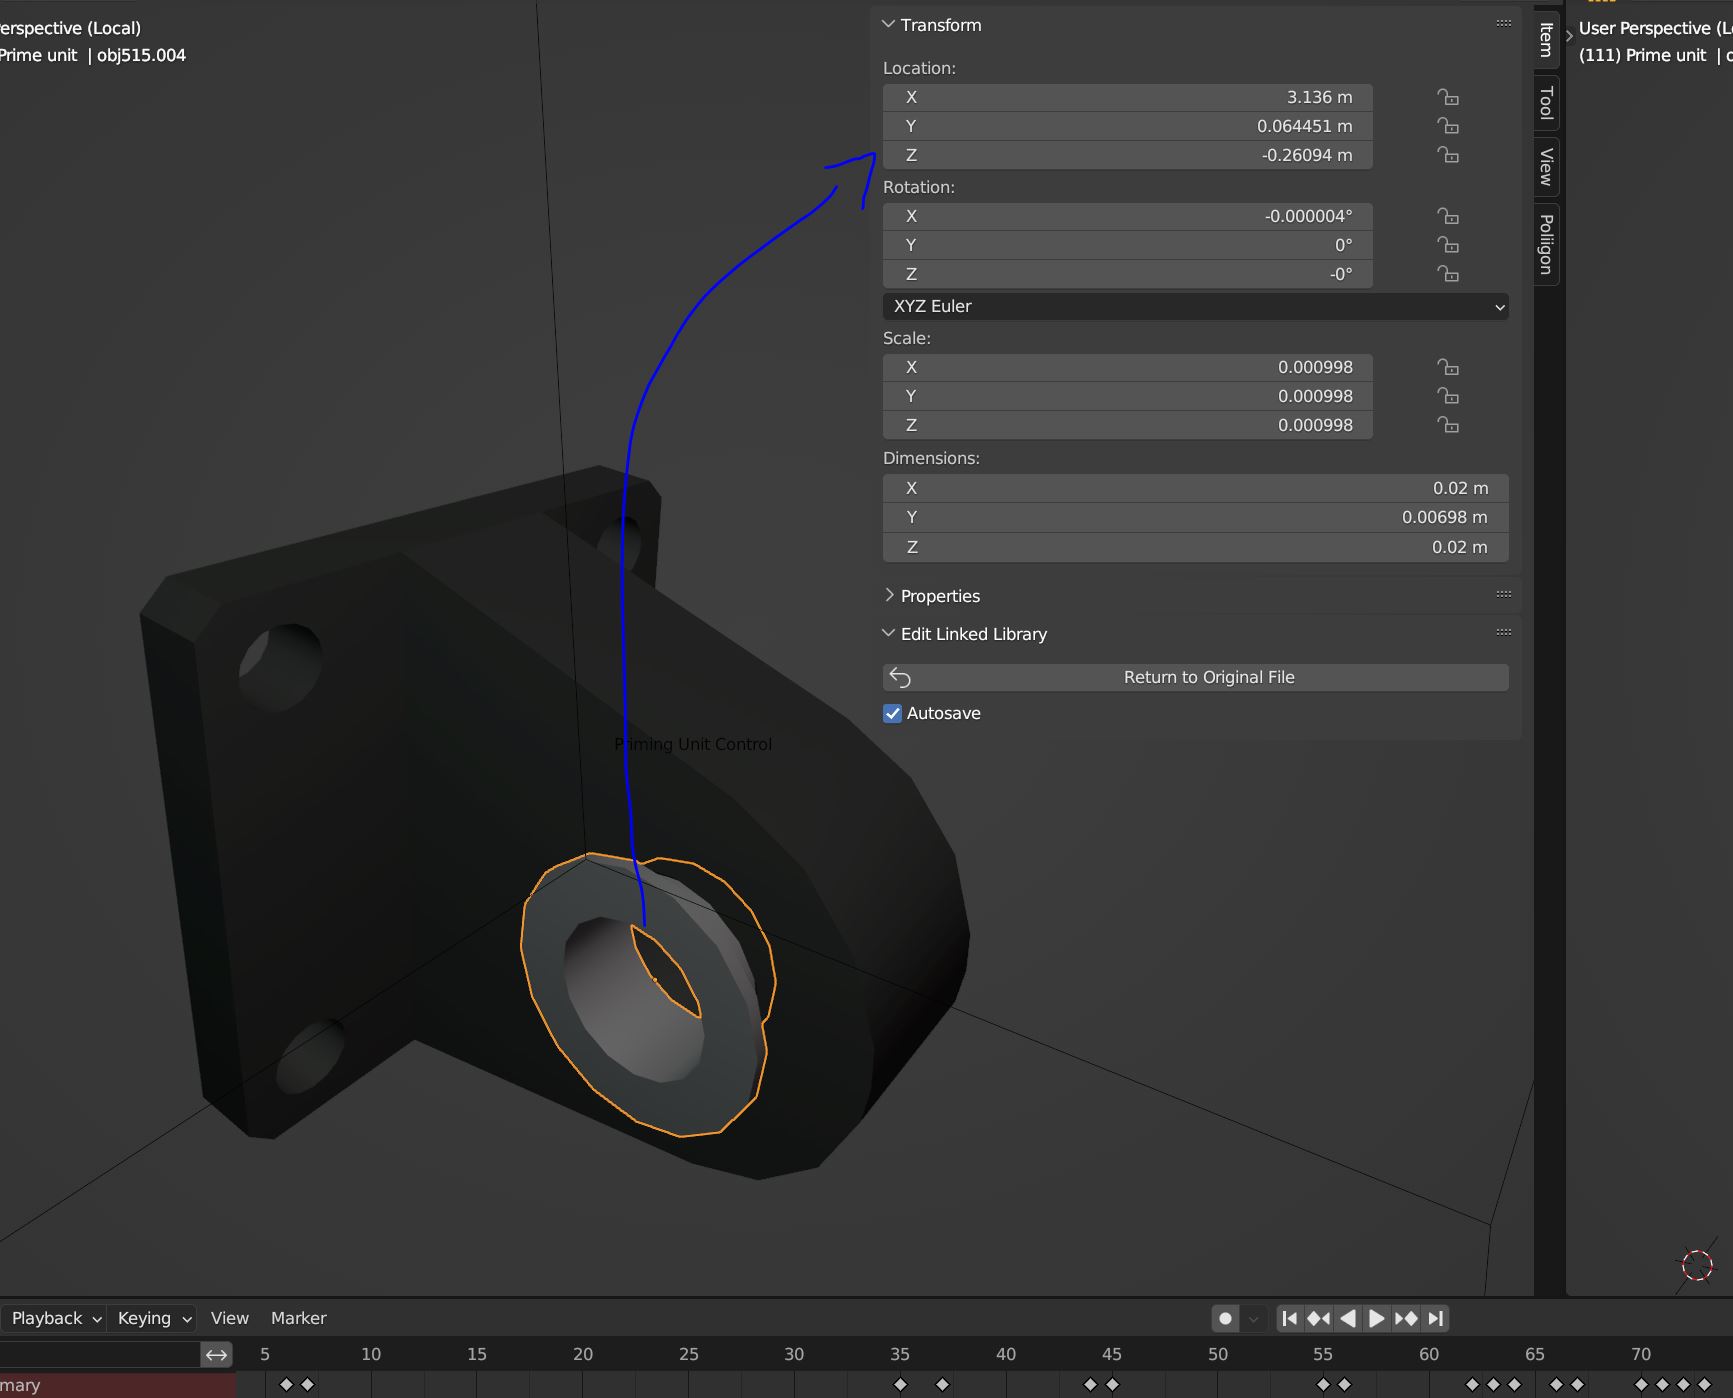Image resolution: width=1733 pixels, height=1398 pixels.
Task: Open the timeline View menu
Action: [230, 1318]
